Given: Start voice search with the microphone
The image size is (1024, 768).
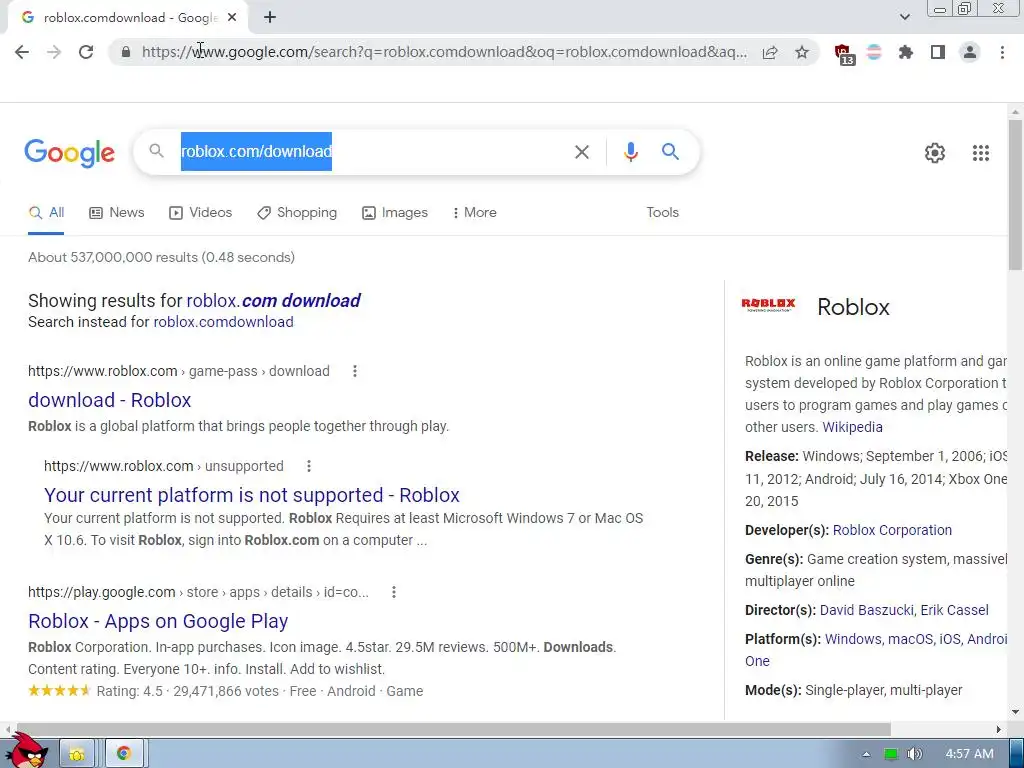Looking at the screenshot, I should (x=630, y=152).
